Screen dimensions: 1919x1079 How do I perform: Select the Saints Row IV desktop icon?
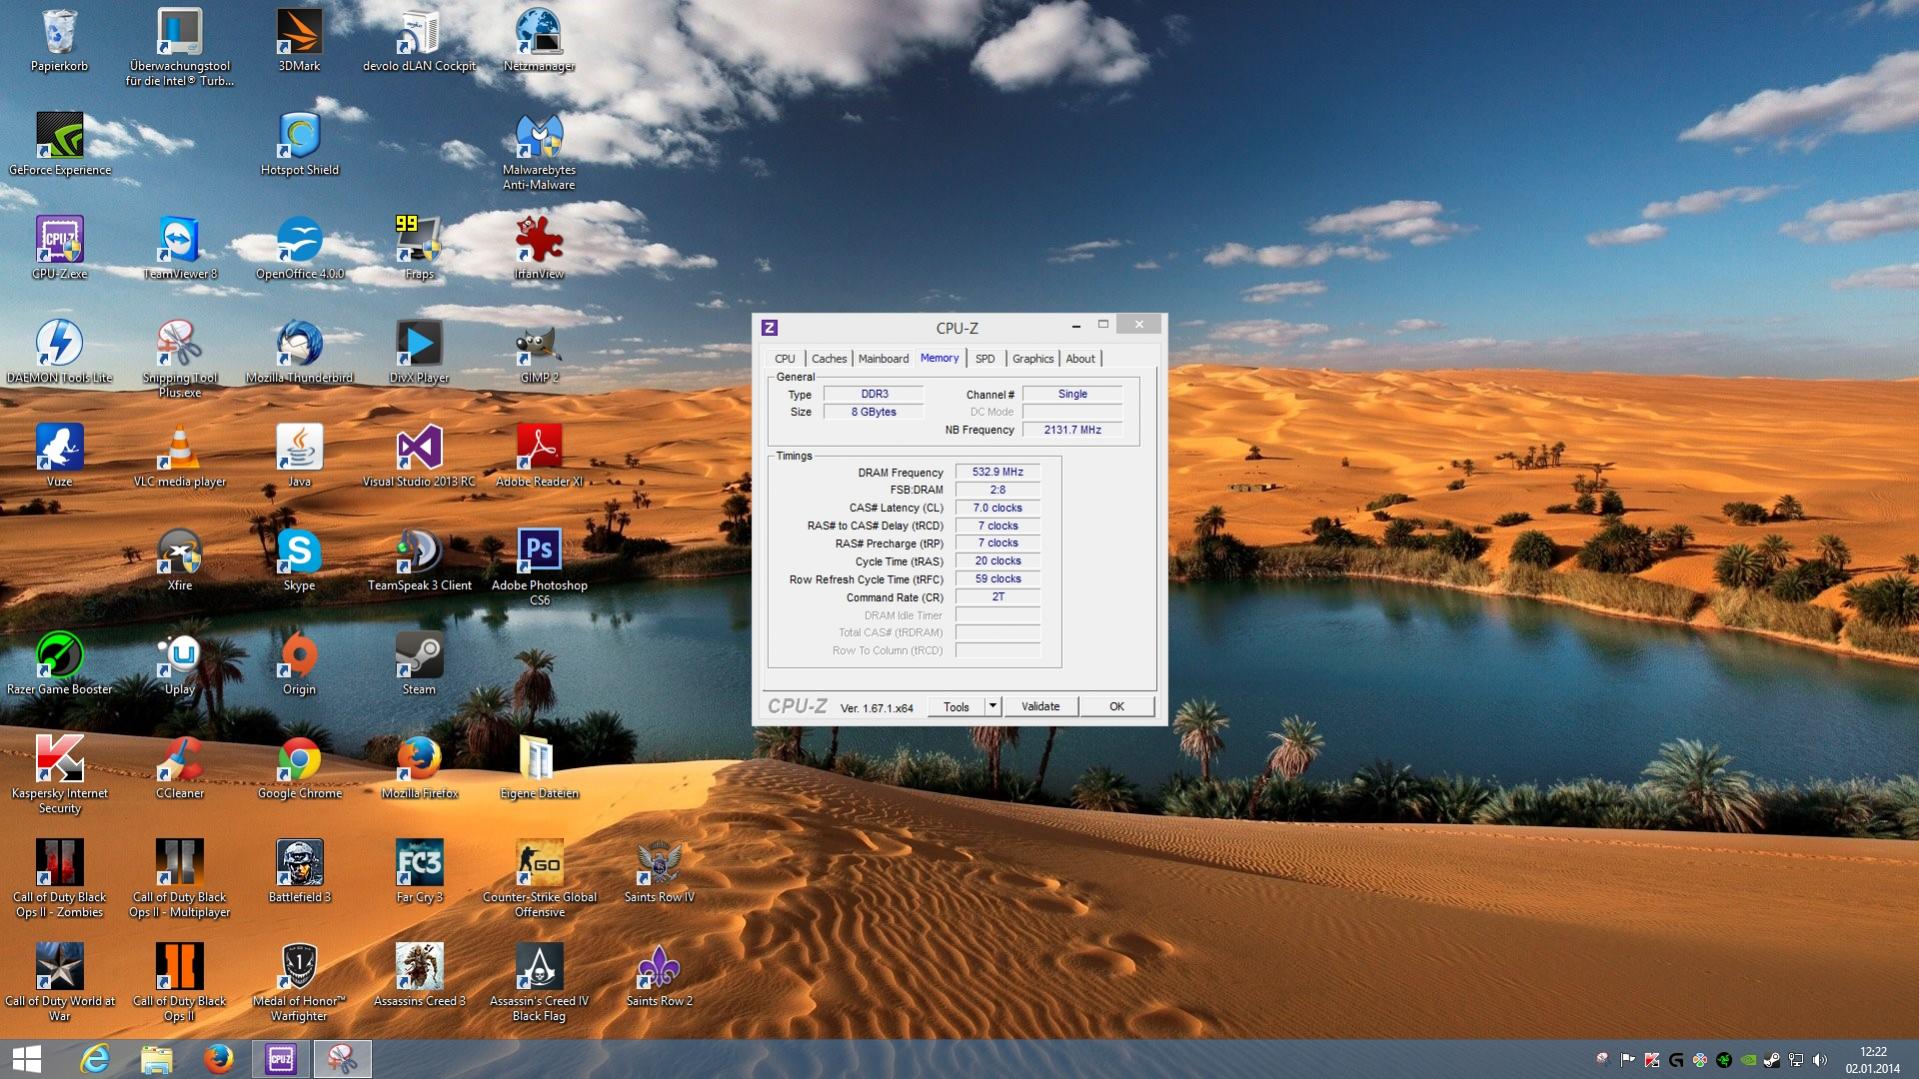(x=659, y=873)
